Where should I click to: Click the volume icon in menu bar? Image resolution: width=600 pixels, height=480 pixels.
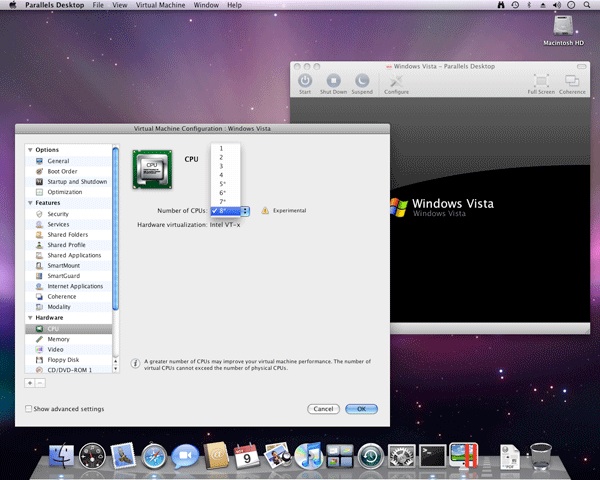pos(557,5)
